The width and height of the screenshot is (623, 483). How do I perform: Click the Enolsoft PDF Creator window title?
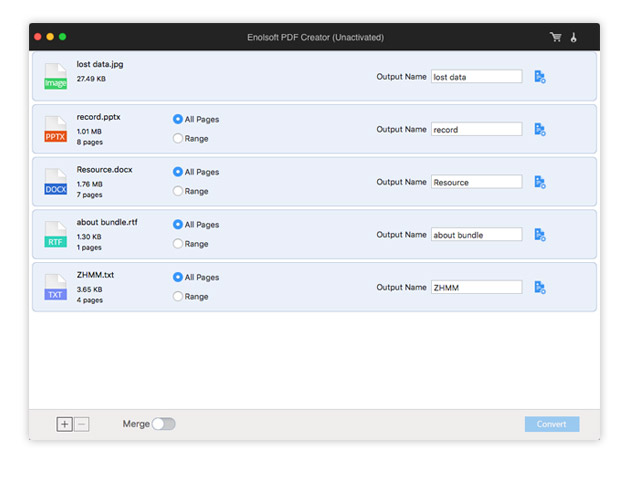tap(315, 37)
